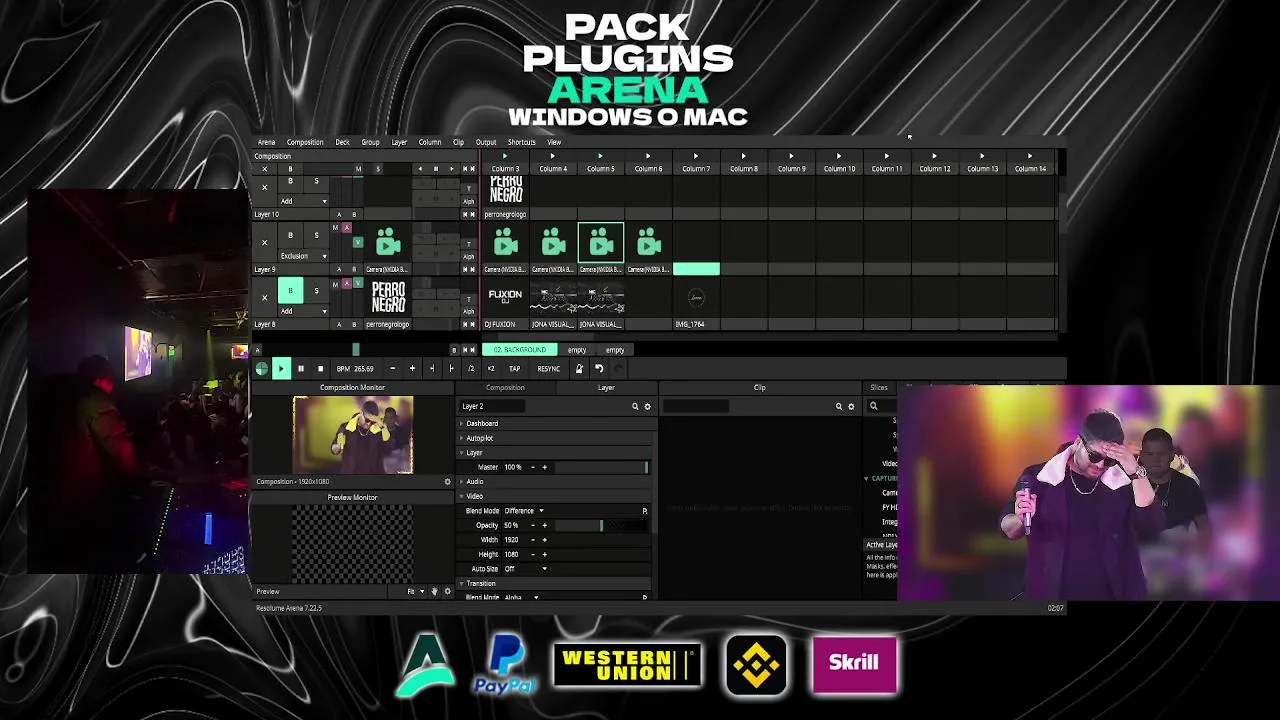Click the Layer 2 name field
Viewport: 1280px width, 720px height.
tap(492, 407)
